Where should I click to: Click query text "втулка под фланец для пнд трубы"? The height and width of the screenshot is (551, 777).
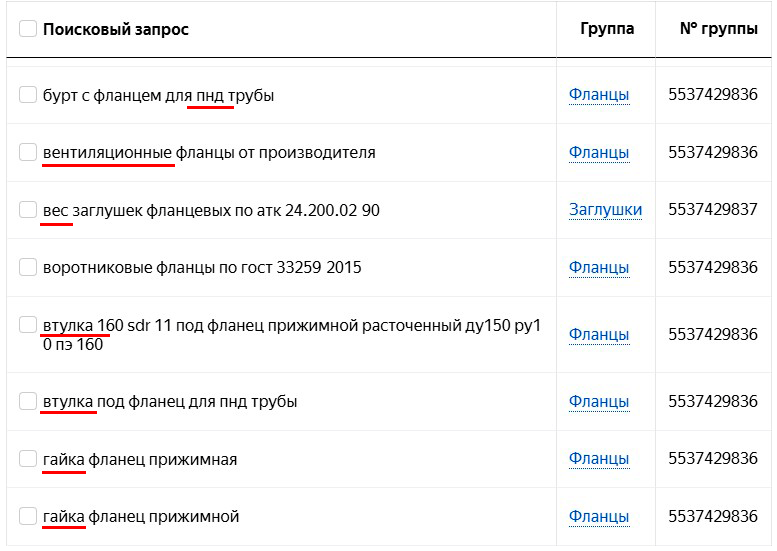pyautogui.click(x=170, y=401)
